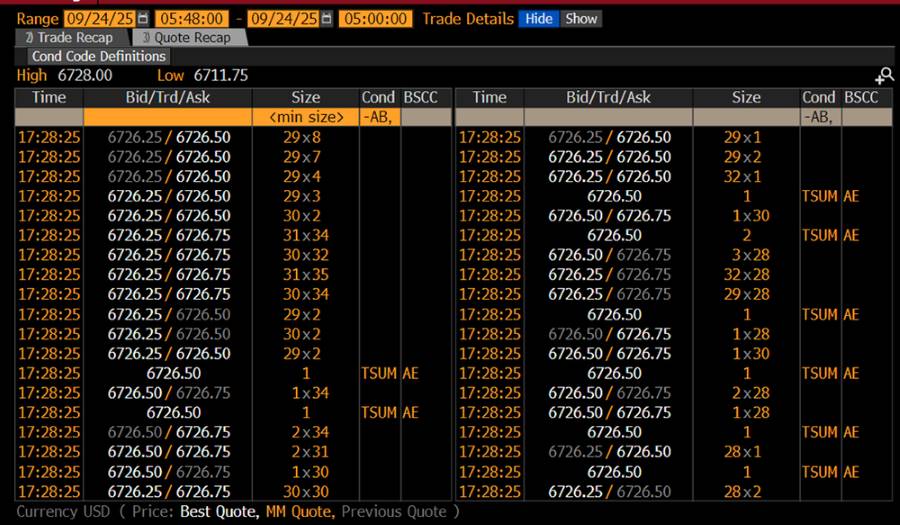Open Cond Code Definitions
The image size is (900, 525).
point(98,57)
